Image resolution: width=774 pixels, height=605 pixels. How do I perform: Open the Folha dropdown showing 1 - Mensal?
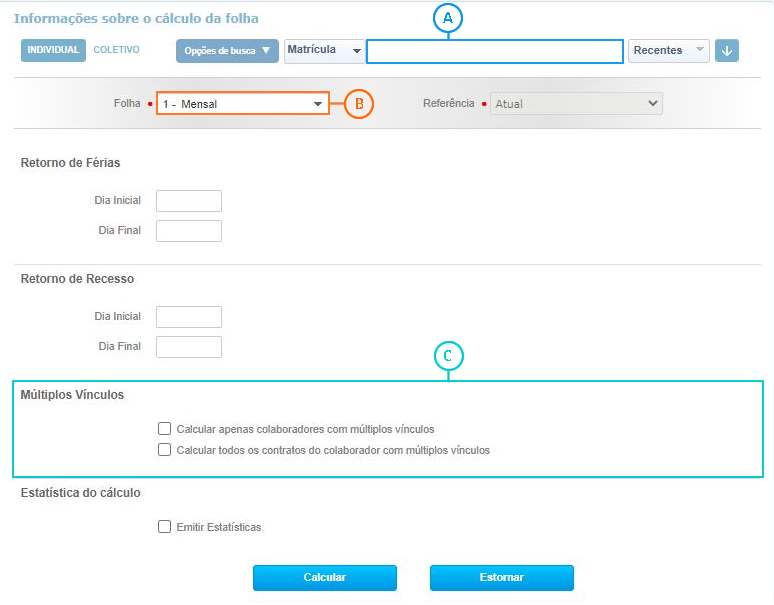(x=243, y=104)
